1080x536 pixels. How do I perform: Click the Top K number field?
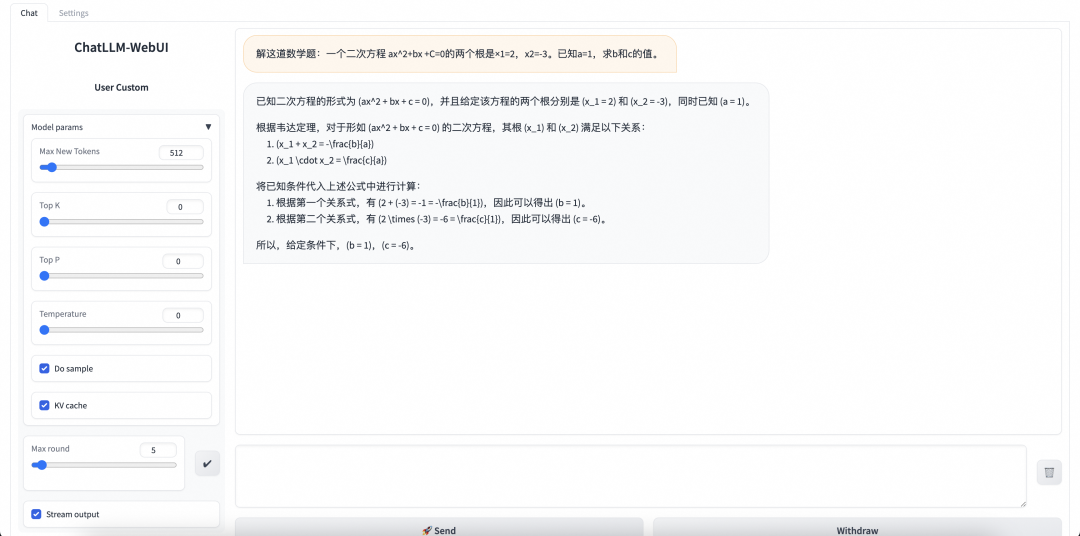point(185,207)
